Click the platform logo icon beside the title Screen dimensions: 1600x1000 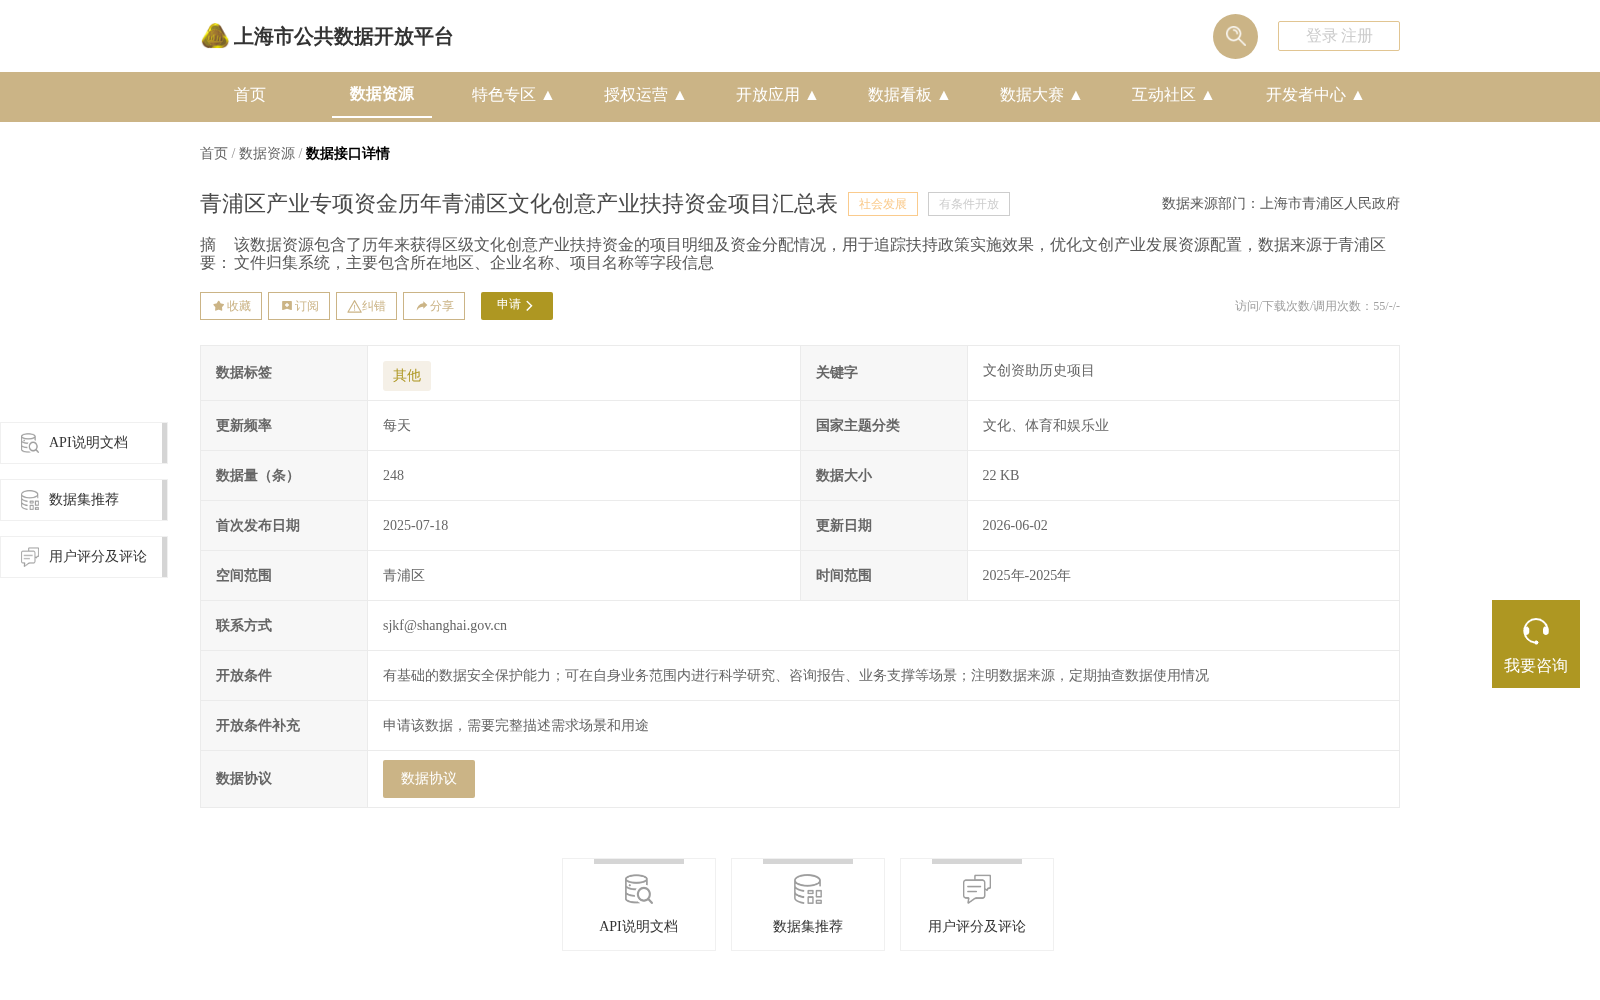click(x=215, y=36)
